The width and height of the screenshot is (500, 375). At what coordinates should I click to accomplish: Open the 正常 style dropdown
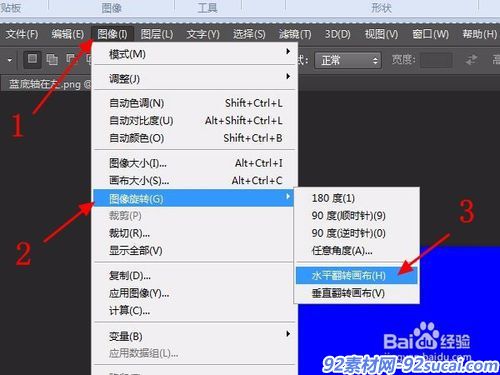coord(348,60)
